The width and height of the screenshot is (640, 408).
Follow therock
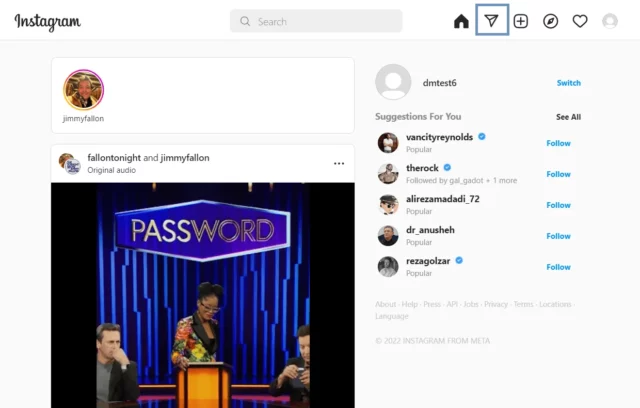558,174
